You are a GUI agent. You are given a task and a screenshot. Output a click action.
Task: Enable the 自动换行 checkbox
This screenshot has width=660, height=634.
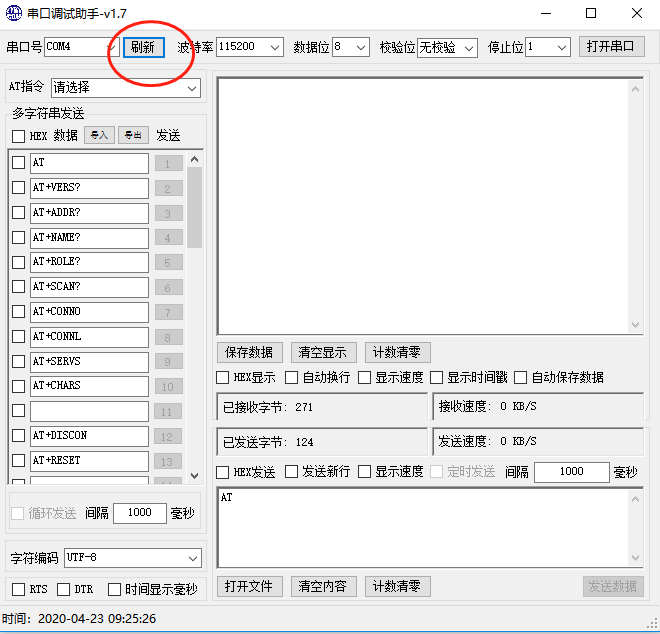292,378
